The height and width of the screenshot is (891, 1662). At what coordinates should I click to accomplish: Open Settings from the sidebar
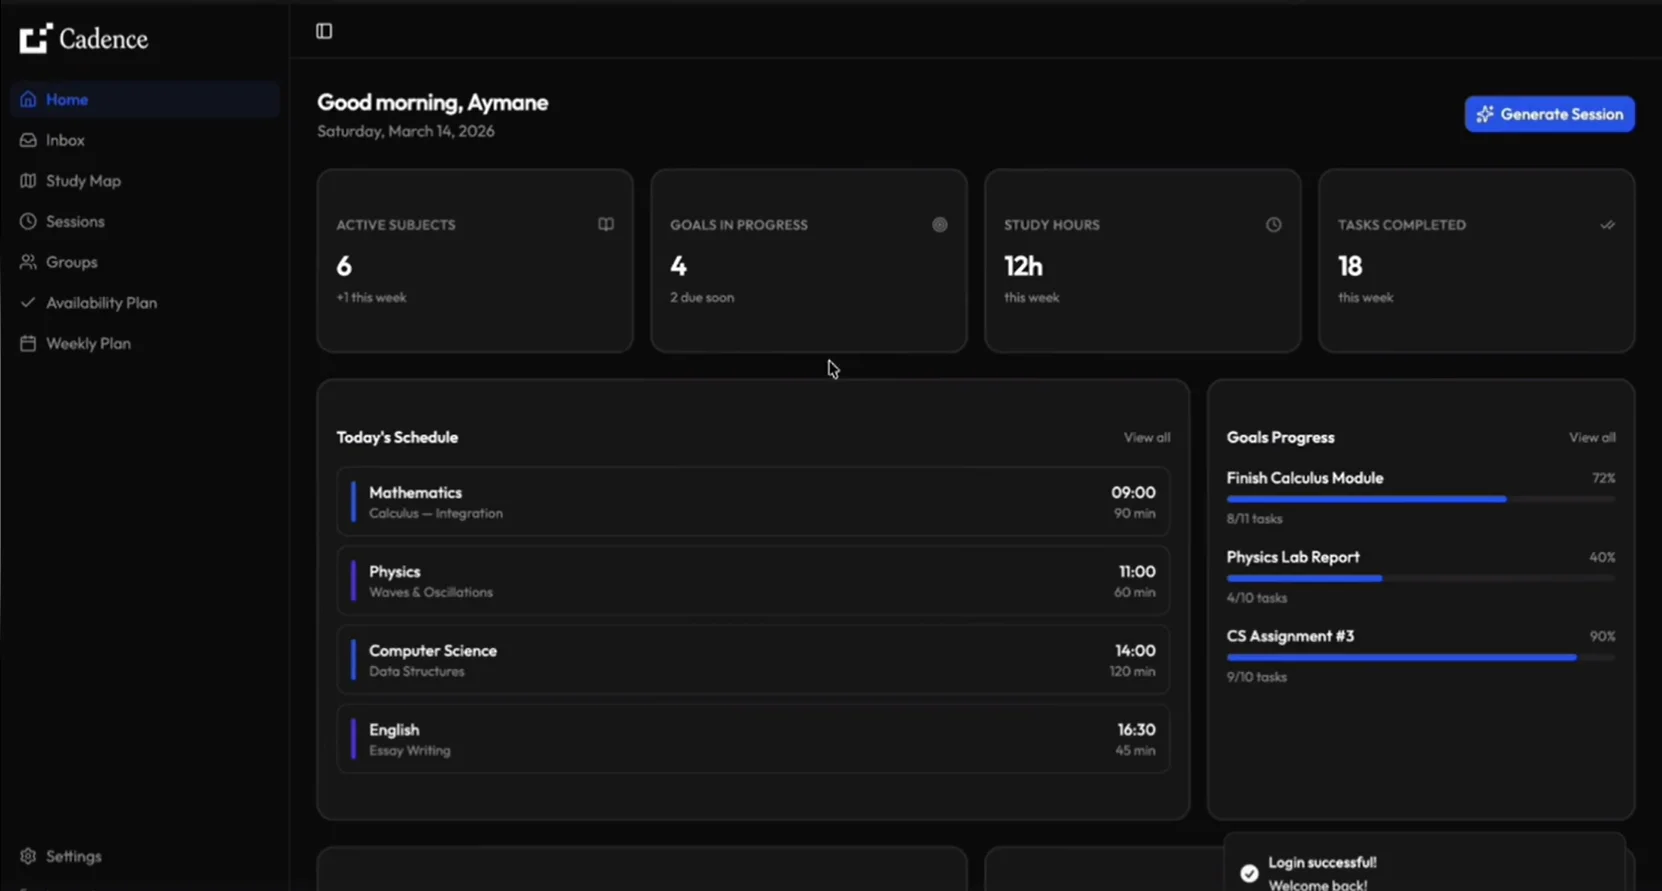click(145, 856)
